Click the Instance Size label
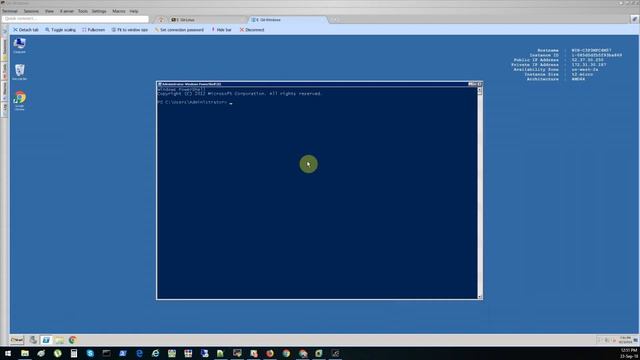Screen dimensions: 640x360 (542, 75)
